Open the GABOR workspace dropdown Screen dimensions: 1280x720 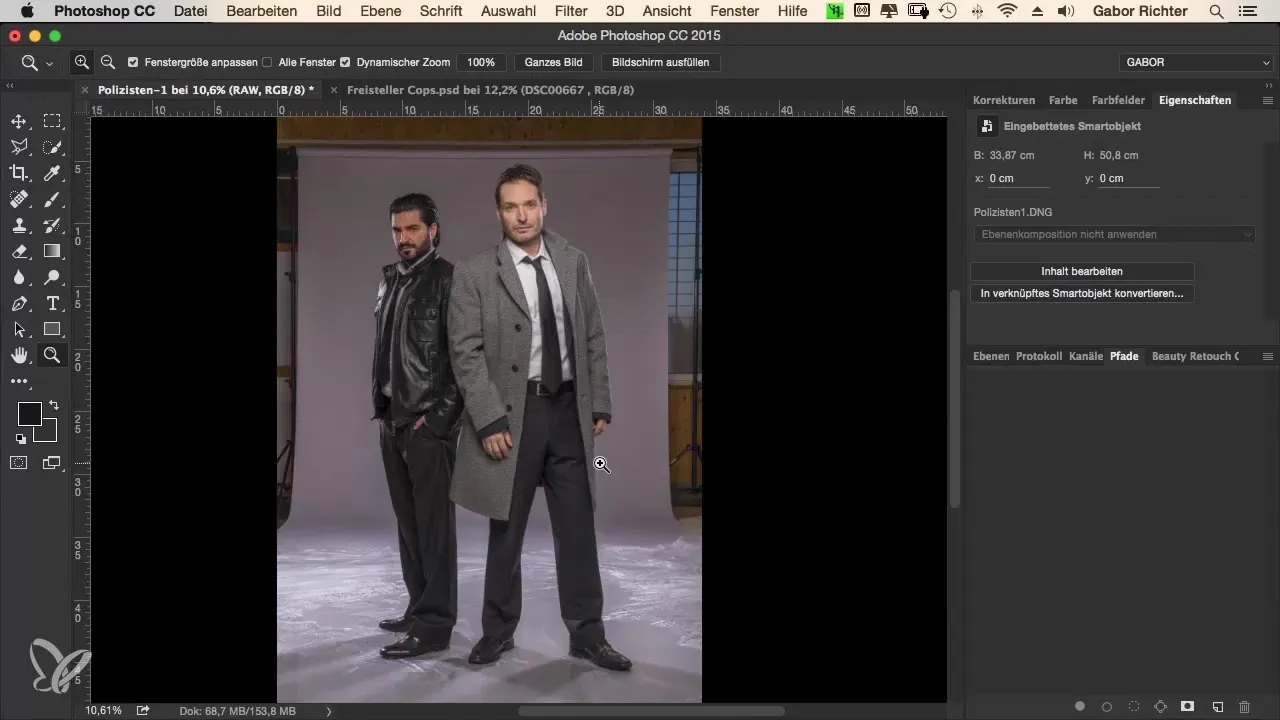(1195, 62)
